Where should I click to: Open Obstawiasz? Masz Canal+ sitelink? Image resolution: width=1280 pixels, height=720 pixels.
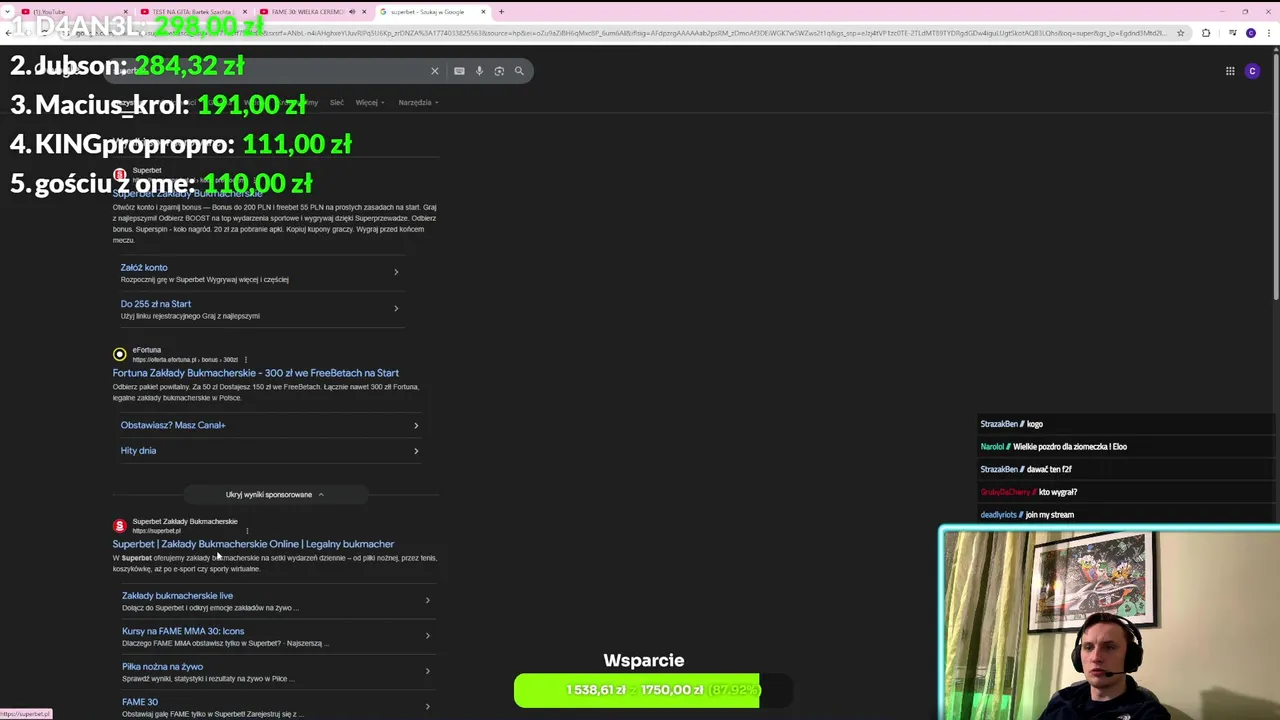pyautogui.click(x=173, y=425)
